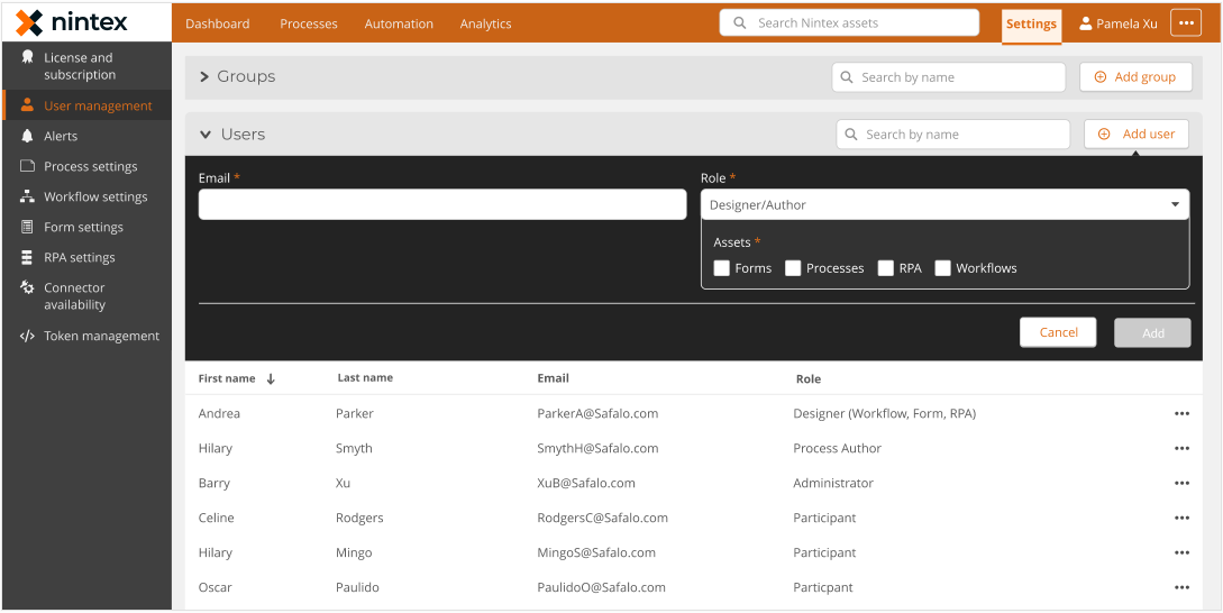Viewport: 1223px width, 613px height.
Task: Open the Dashboard tab
Action: point(217,24)
